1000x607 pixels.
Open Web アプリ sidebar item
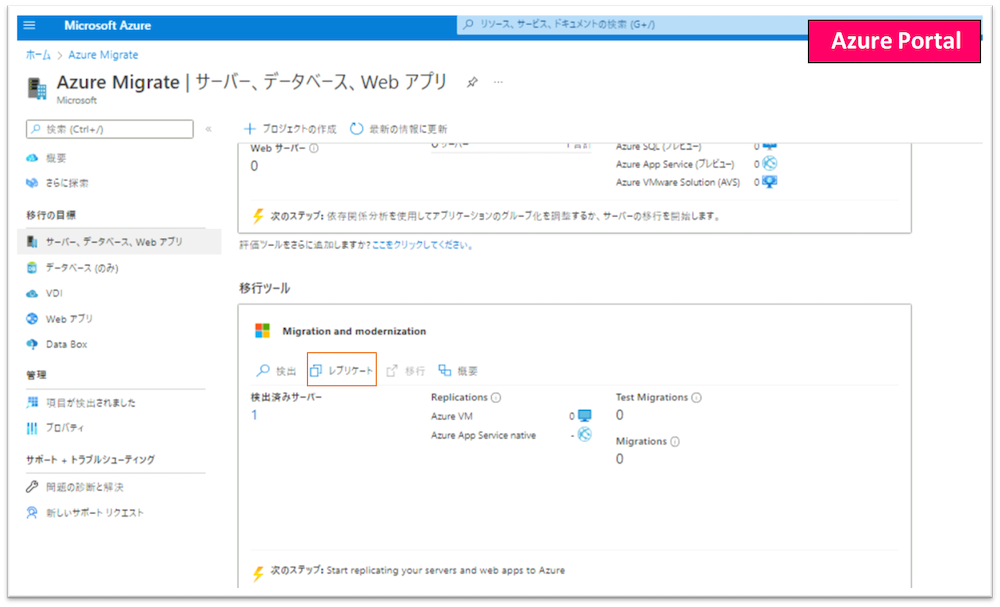pos(69,319)
